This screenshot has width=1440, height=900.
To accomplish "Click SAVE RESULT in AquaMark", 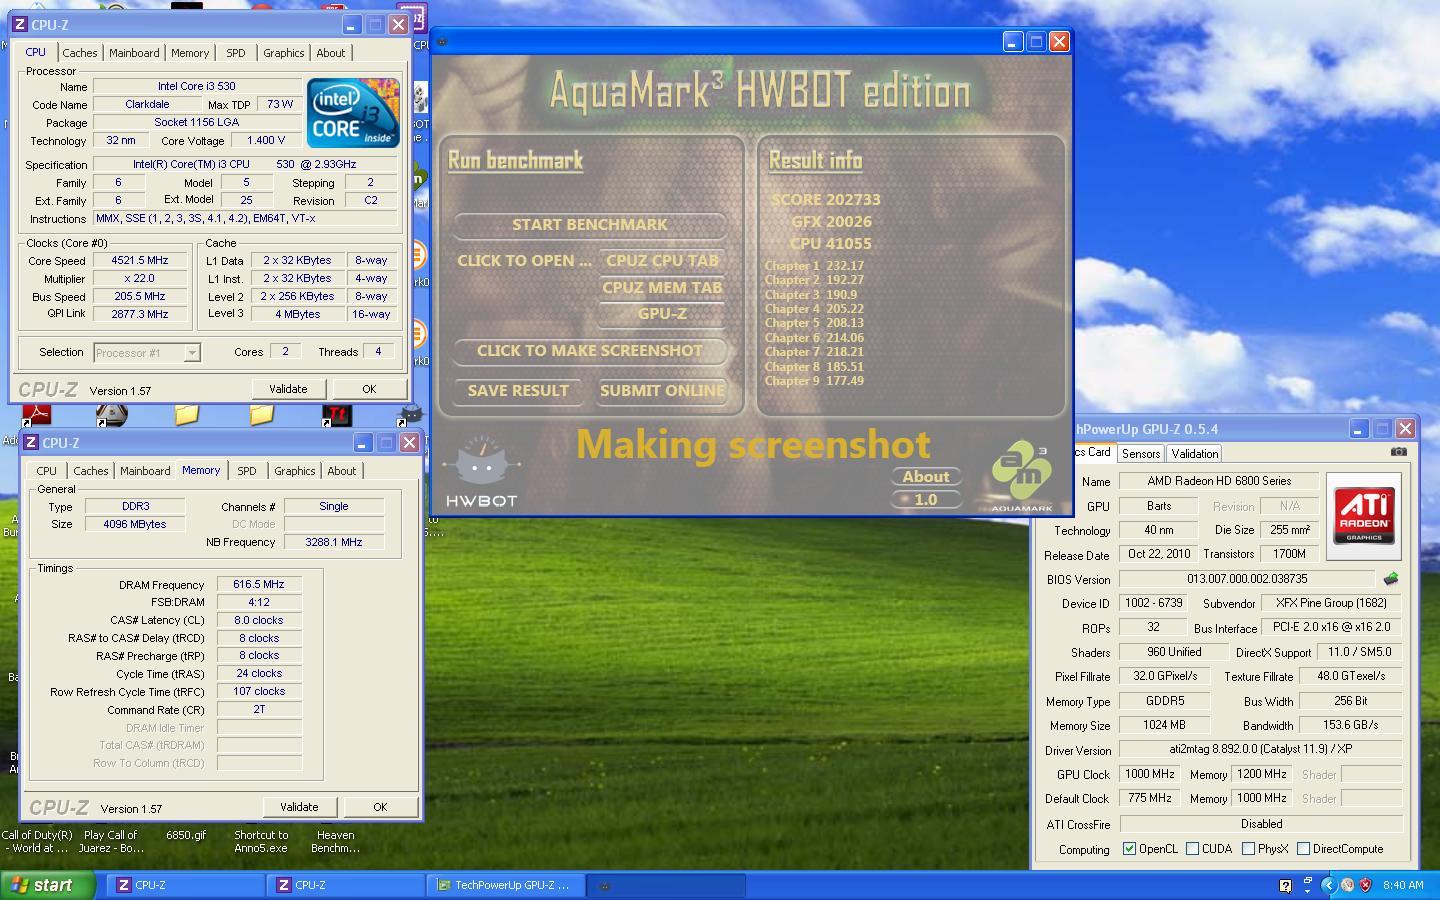I will click(x=518, y=391).
